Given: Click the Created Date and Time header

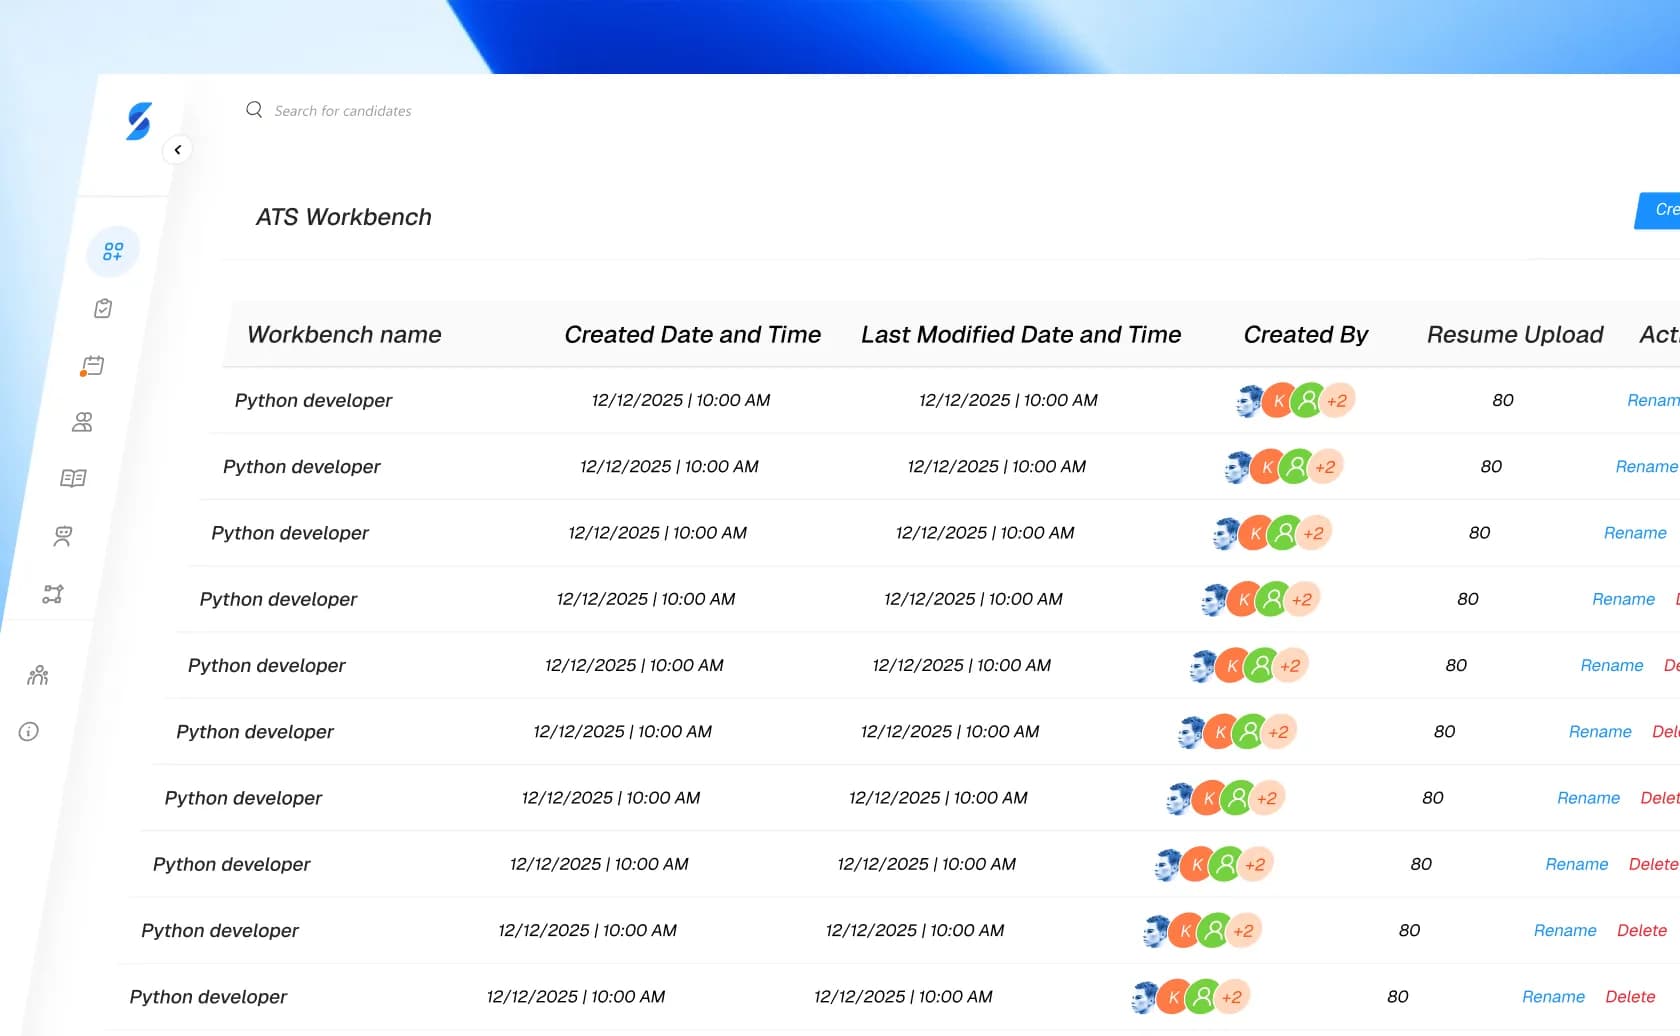Looking at the screenshot, I should click(692, 335).
